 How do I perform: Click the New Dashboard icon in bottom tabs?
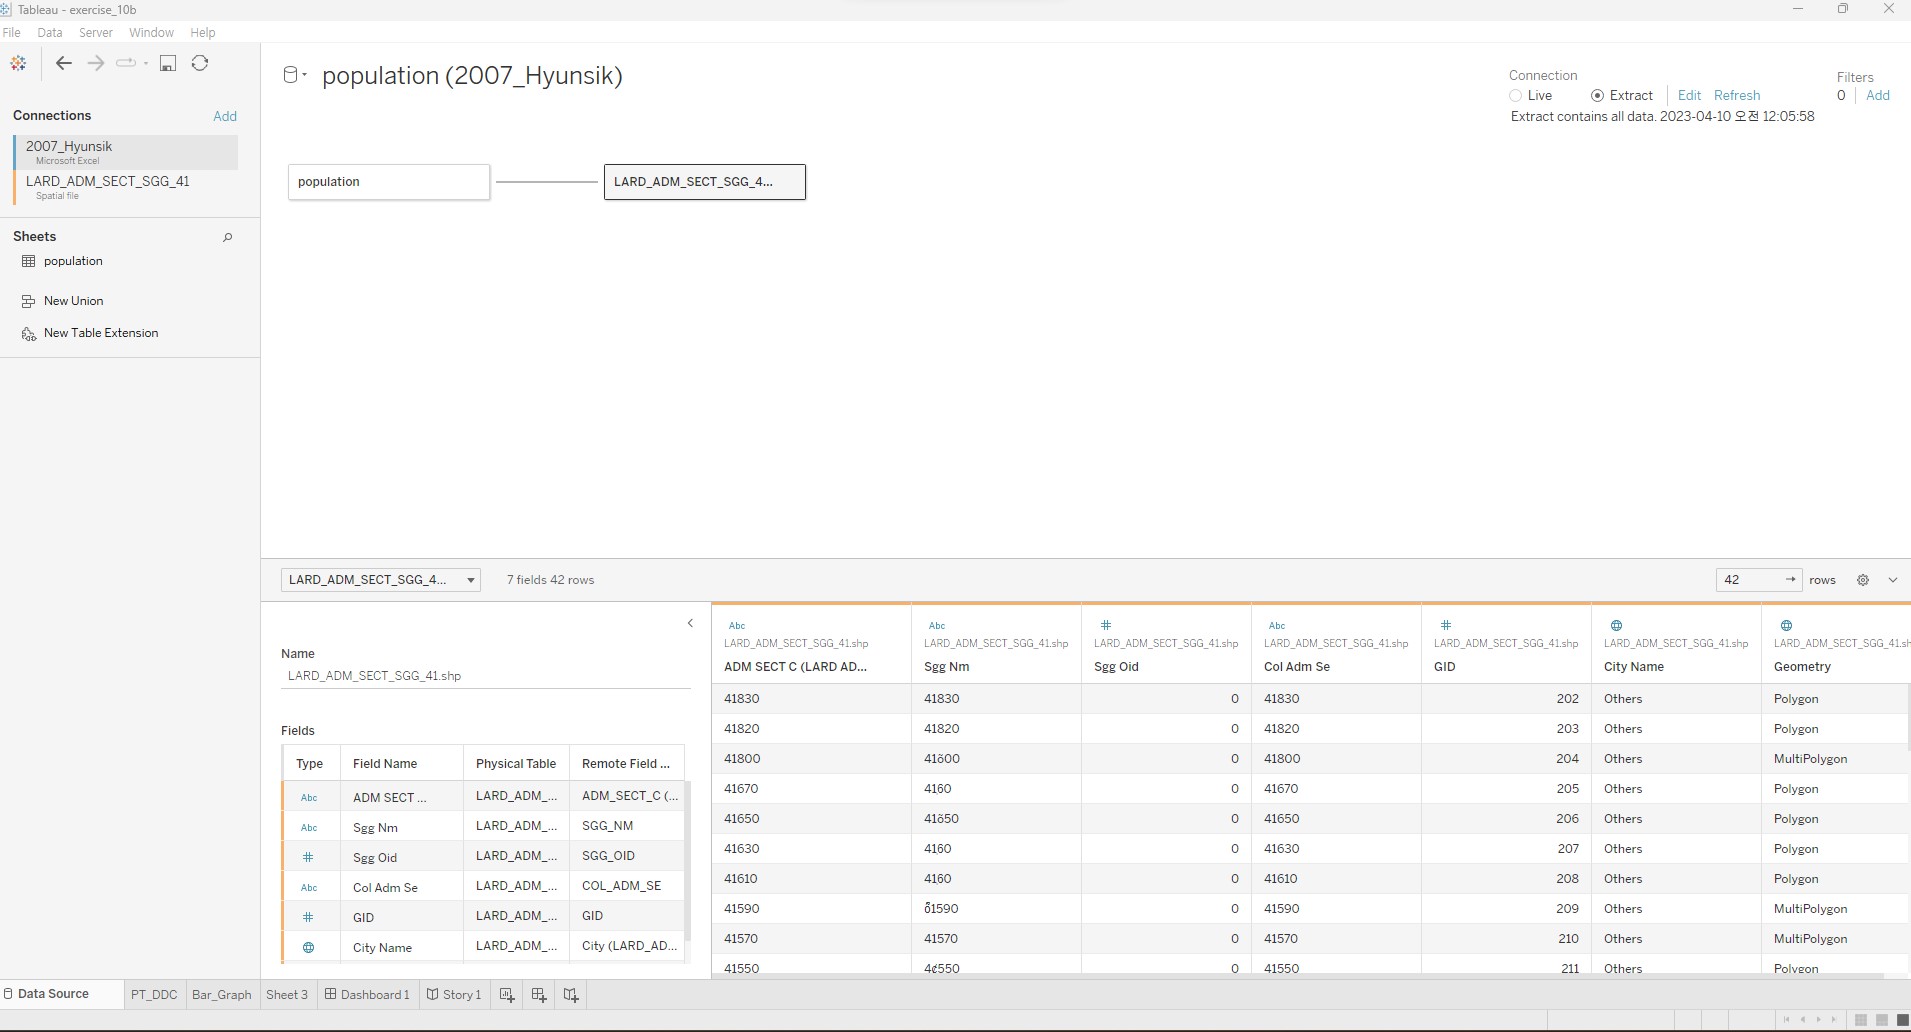(x=539, y=995)
